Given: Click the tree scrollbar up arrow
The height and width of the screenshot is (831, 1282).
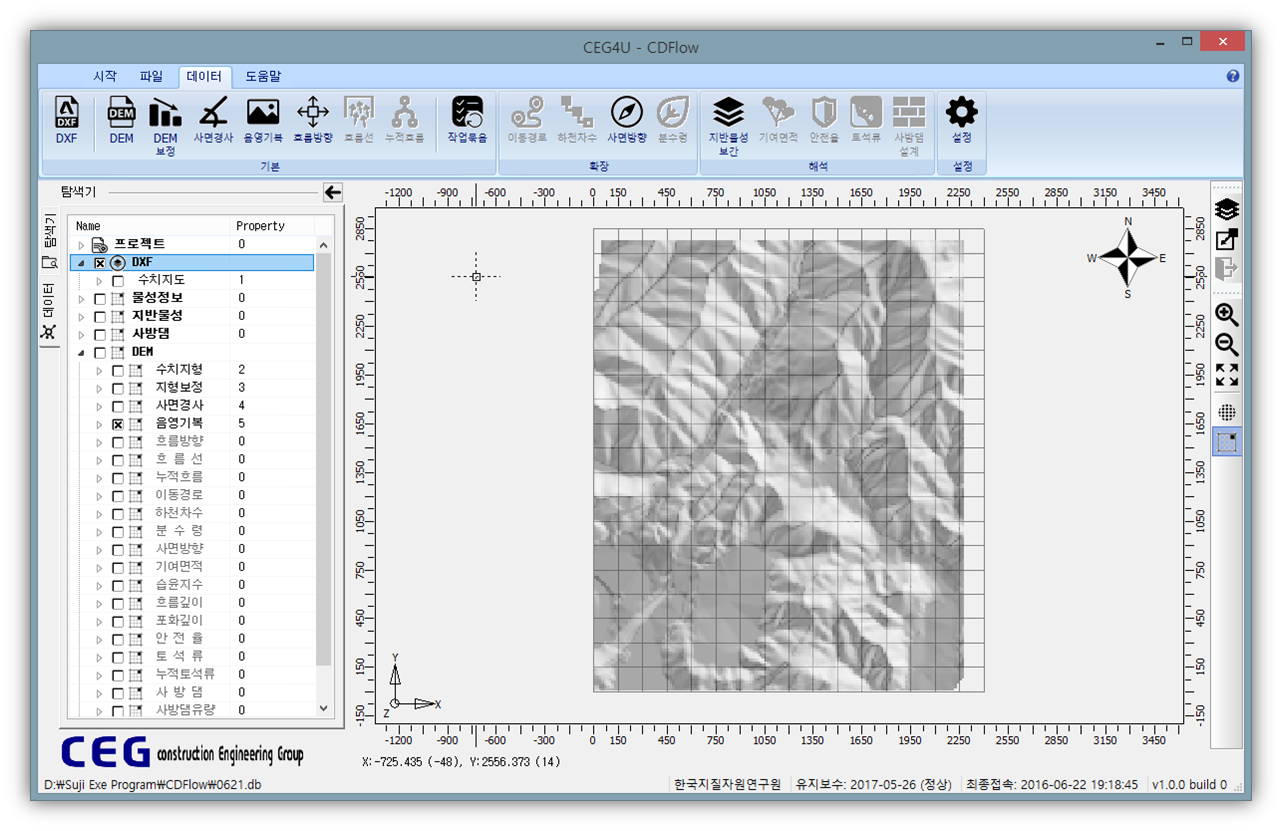Looking at the screenshot, I should (x=323, y=245).
